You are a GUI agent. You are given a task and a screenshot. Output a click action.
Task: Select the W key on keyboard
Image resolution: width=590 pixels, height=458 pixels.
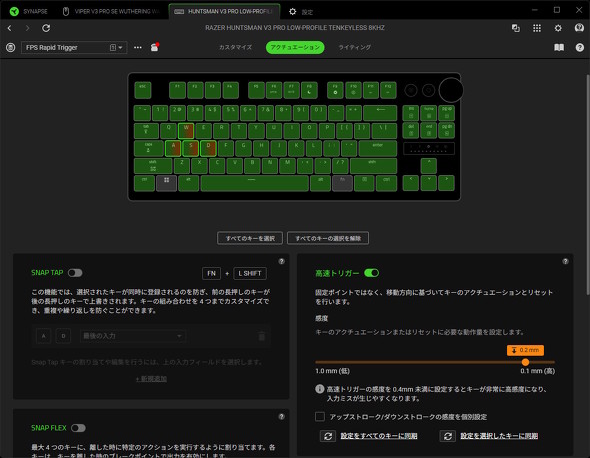(x=186, y=131)
